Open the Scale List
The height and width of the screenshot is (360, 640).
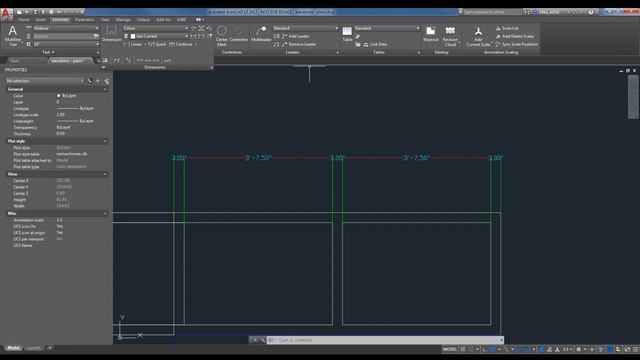[507, 28]
